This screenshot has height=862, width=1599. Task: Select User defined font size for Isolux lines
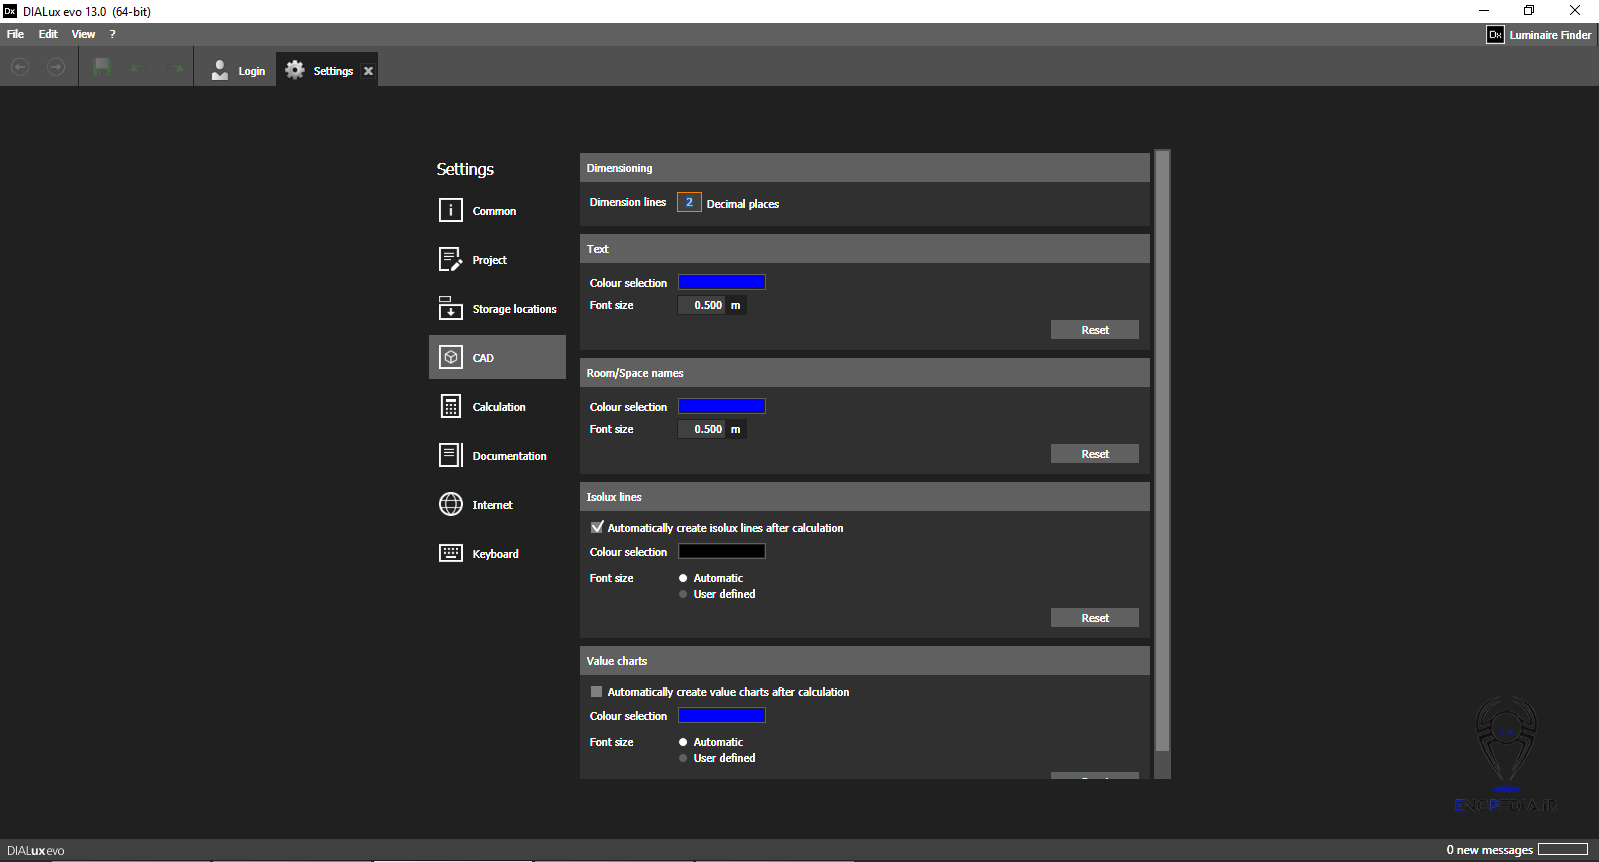coord(683,594)
